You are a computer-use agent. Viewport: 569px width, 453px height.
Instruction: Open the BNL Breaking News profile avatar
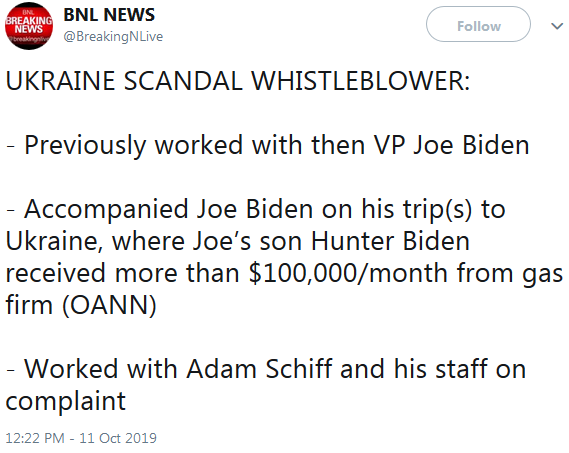click(29, 26)
